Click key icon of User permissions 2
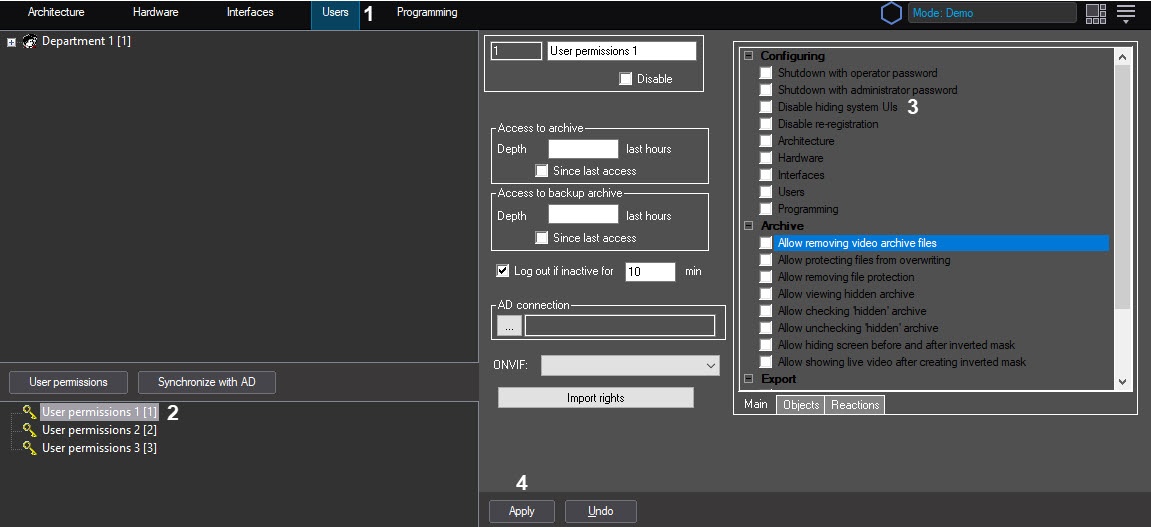This screenshot has width=1151, height=527. tap(30, 430)
